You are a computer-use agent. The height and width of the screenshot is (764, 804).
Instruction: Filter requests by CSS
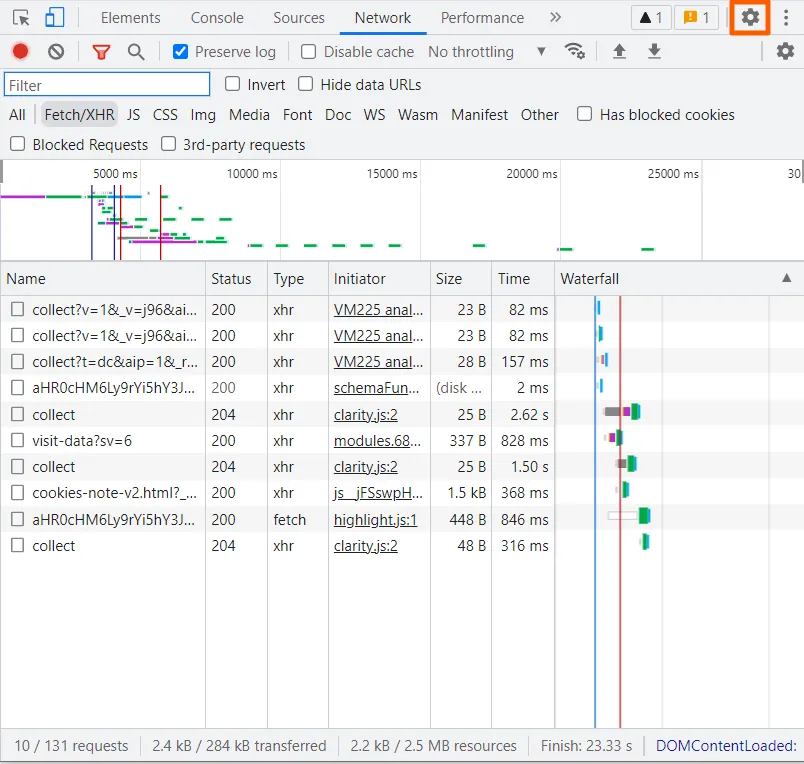[x=165, y=115]
